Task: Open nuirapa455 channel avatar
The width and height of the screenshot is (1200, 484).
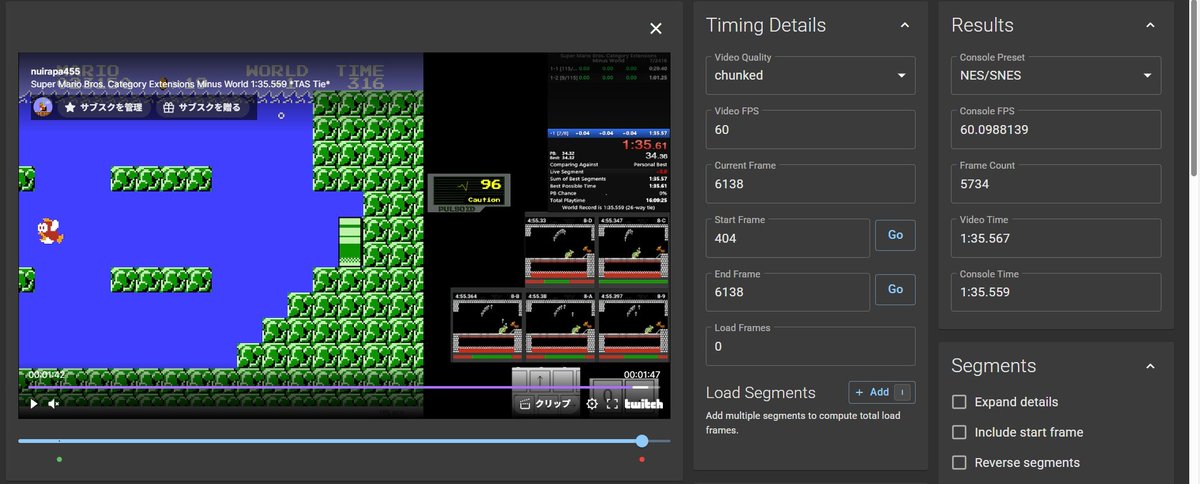Action: tap(43, 107)
